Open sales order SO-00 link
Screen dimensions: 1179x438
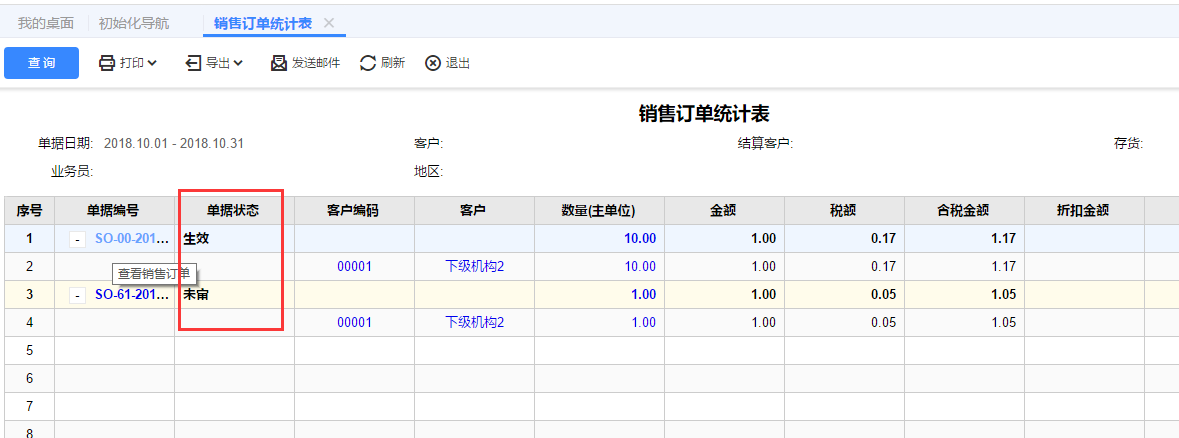(x=132, y=239)
